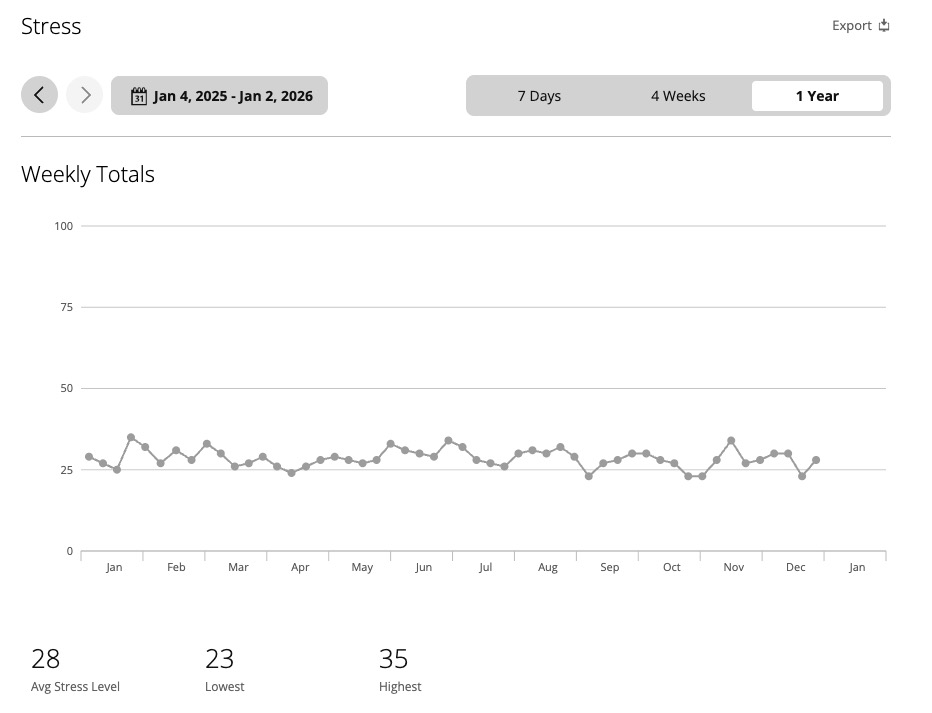Click the Export download icon
Image resolution: width=932 pixels, height=713 pixels.
pos(884,26)
